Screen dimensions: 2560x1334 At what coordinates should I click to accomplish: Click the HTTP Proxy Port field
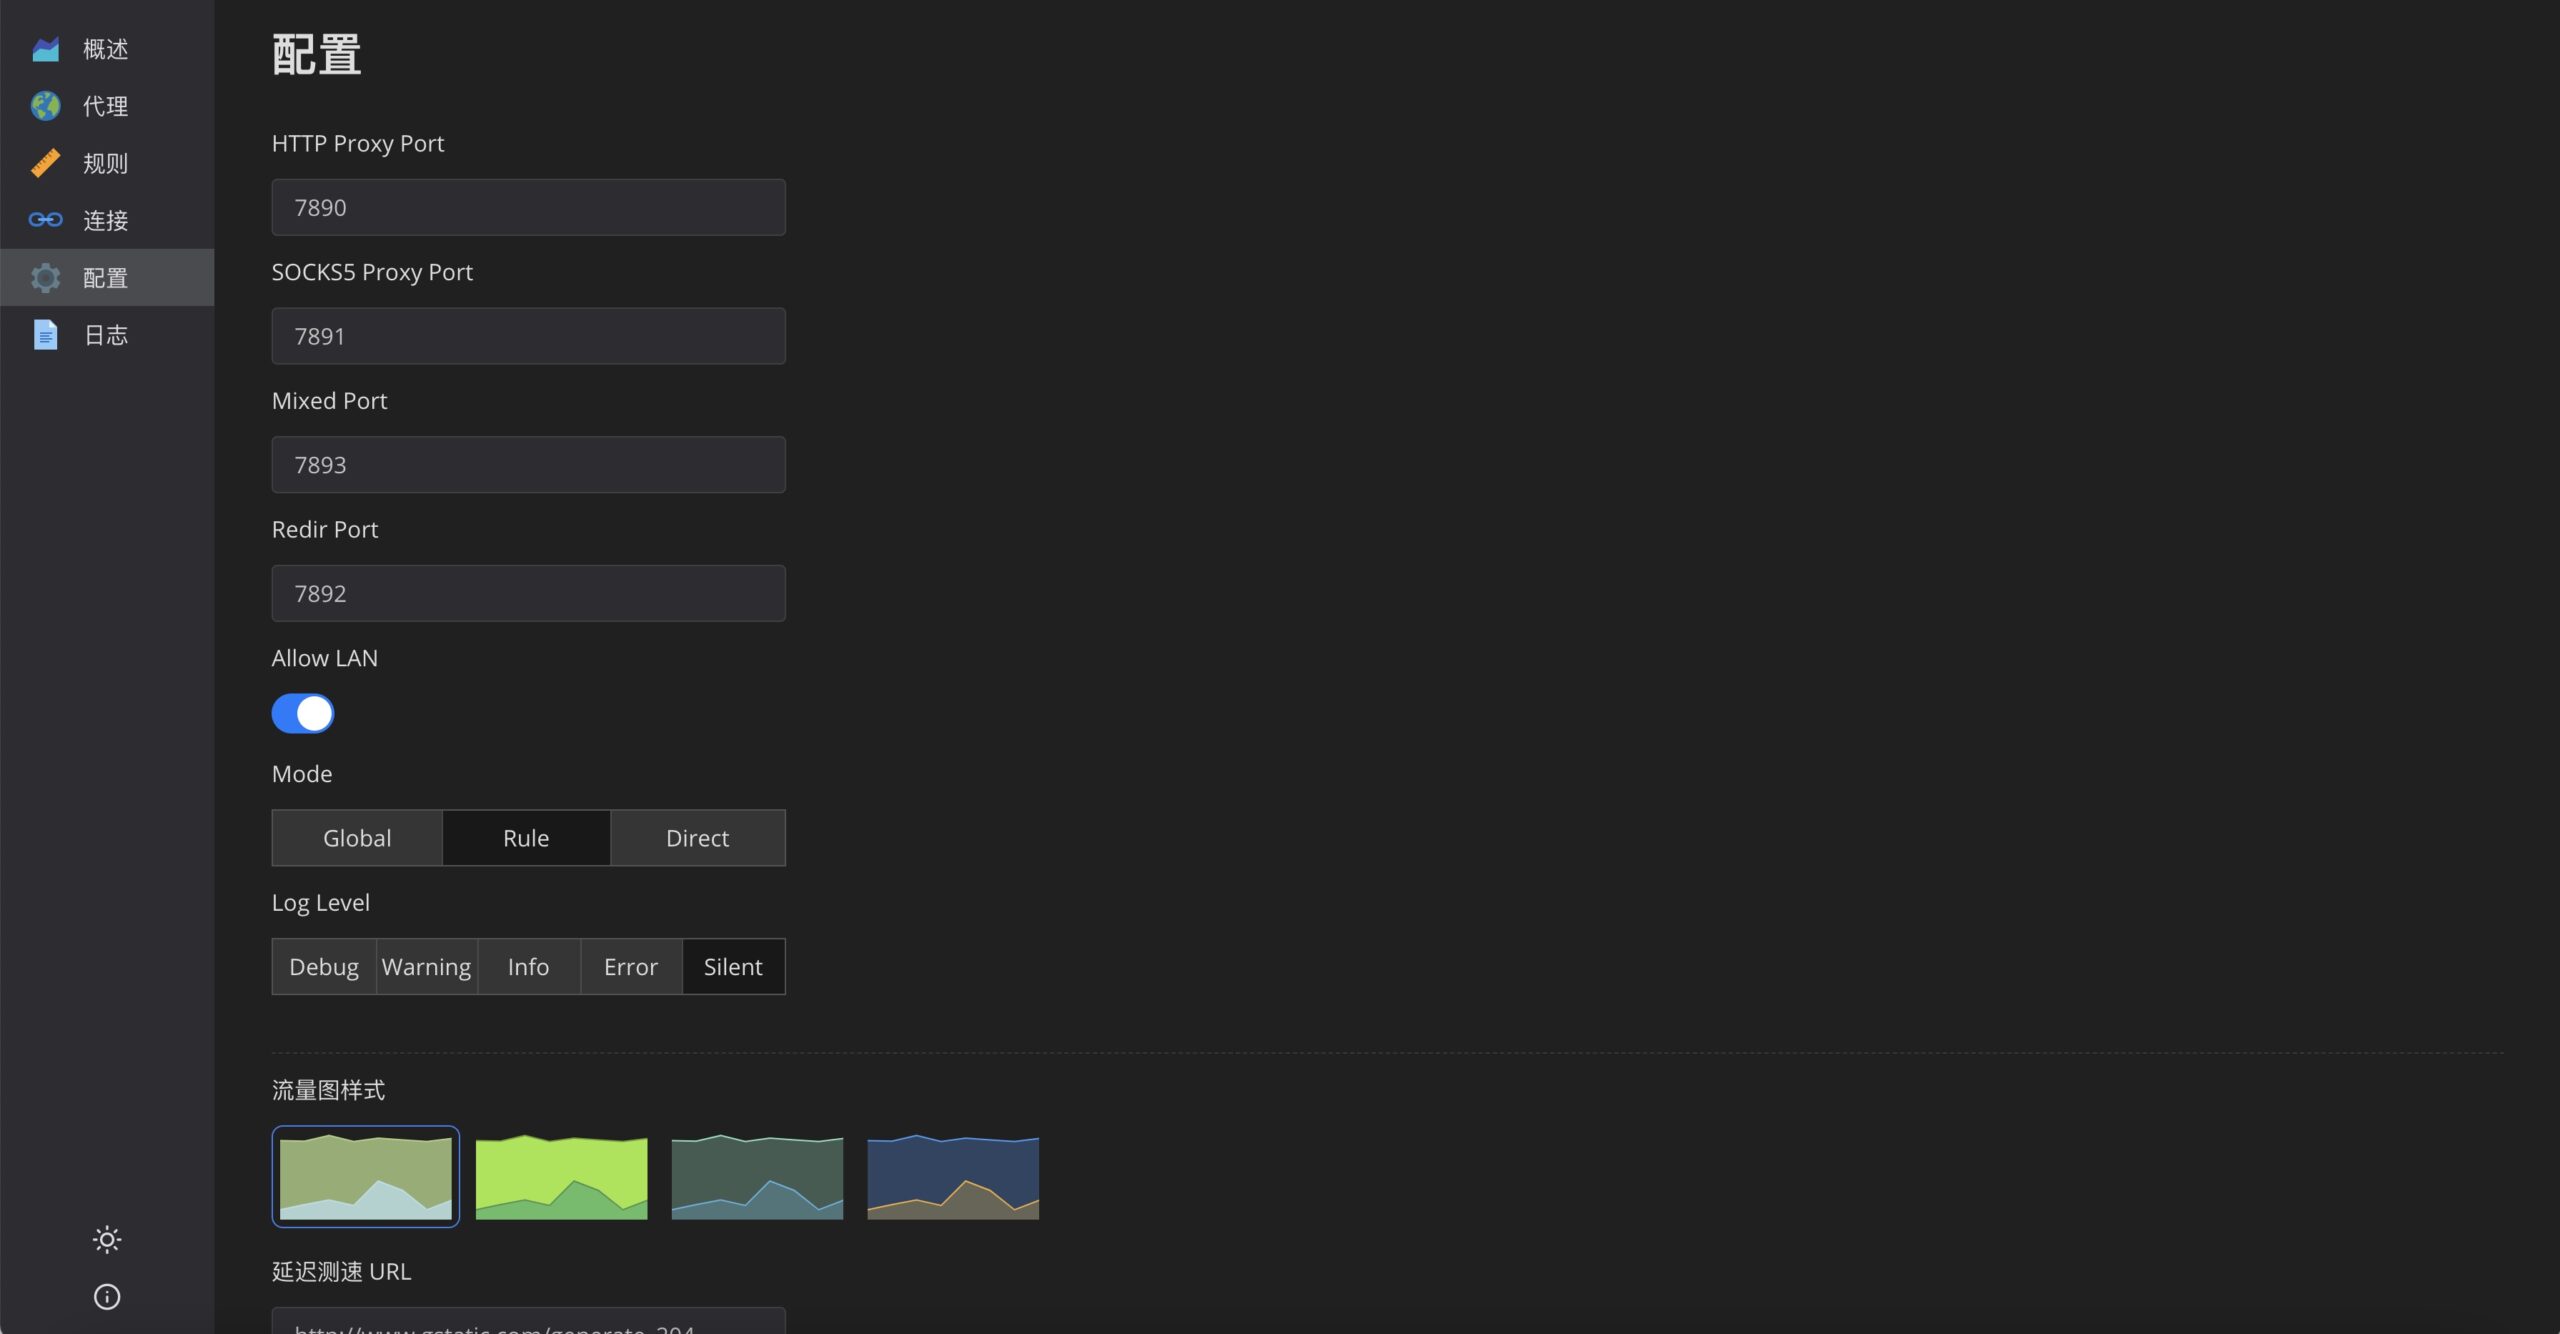tap(528, 208)
